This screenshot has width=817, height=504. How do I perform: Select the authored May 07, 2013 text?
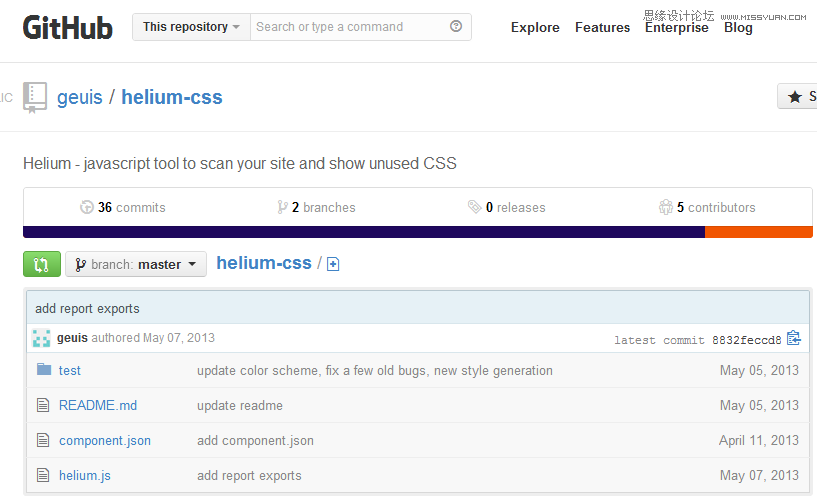(x=153, y=338)
